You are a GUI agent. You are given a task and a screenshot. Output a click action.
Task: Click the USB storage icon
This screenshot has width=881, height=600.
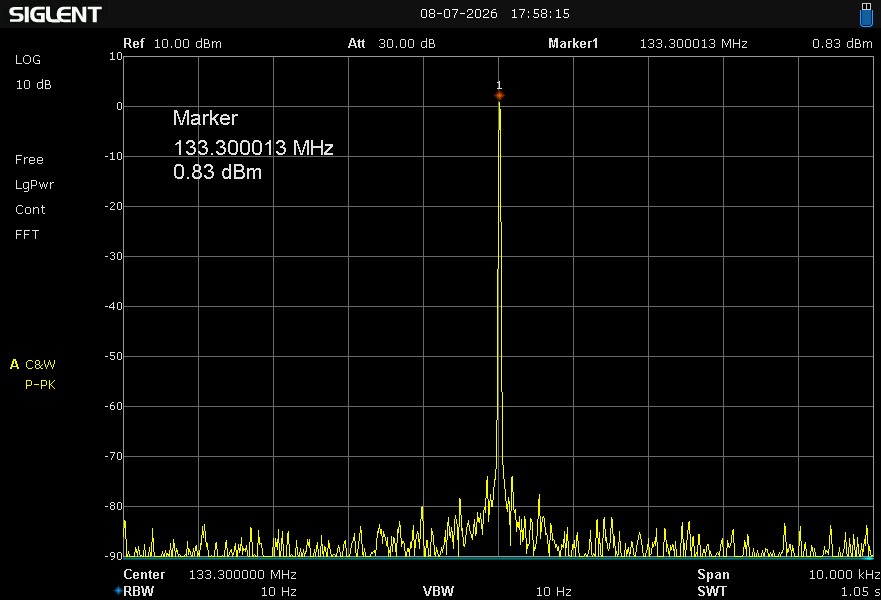coord(866,14)
